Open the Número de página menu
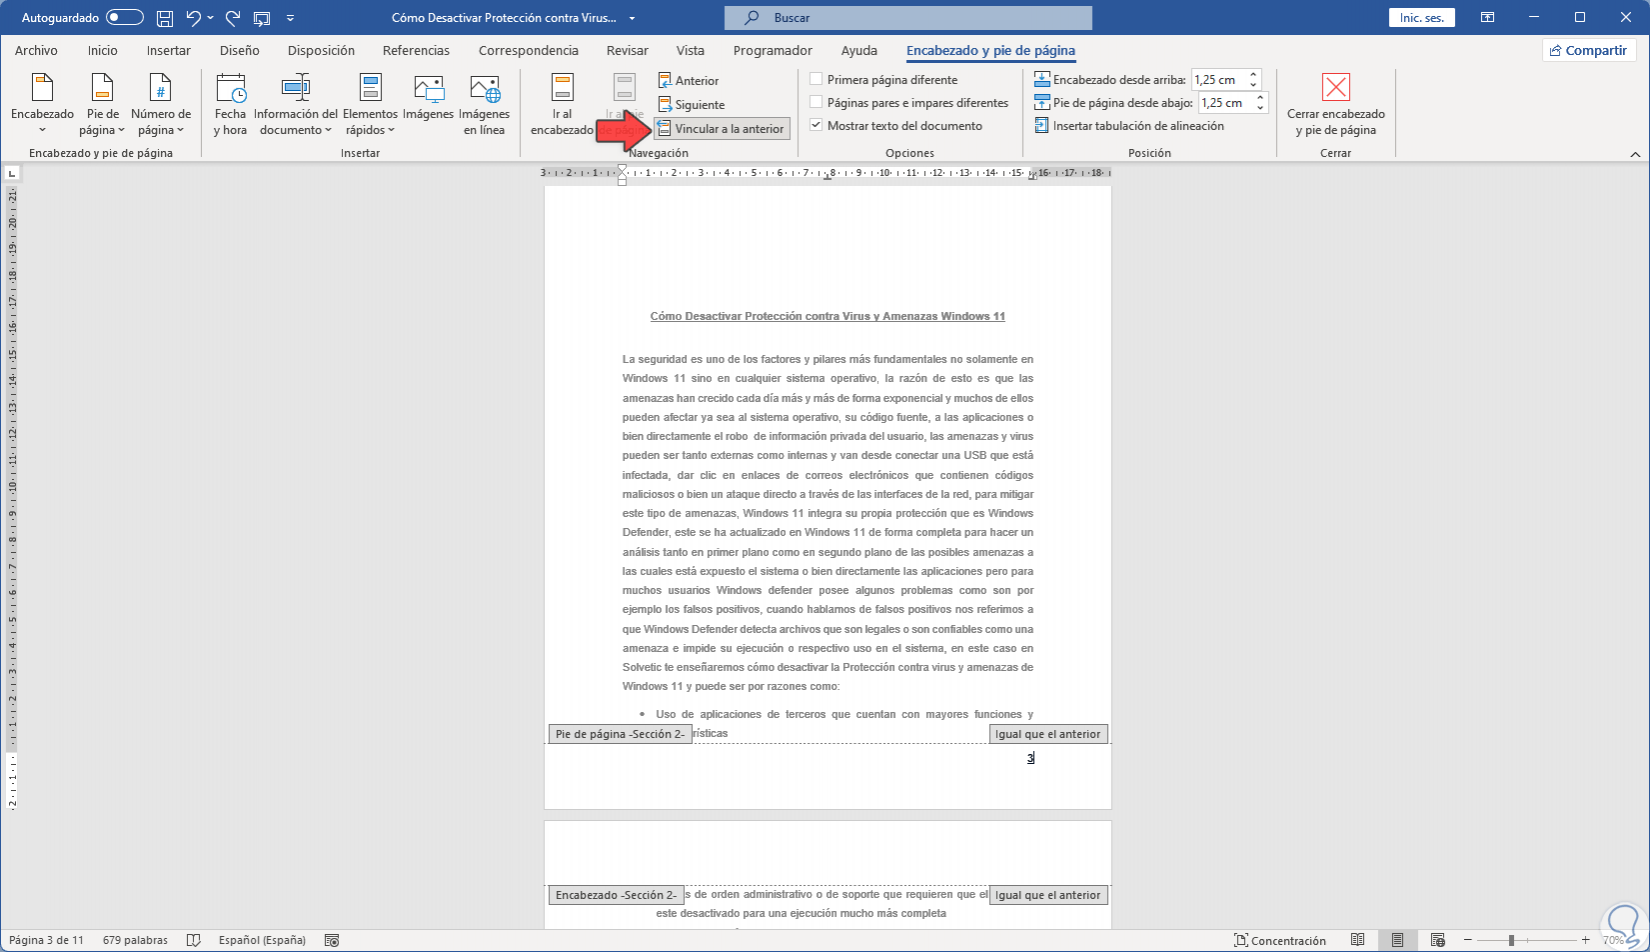This screenshot has width=1650, height=952. coord(160,104)
